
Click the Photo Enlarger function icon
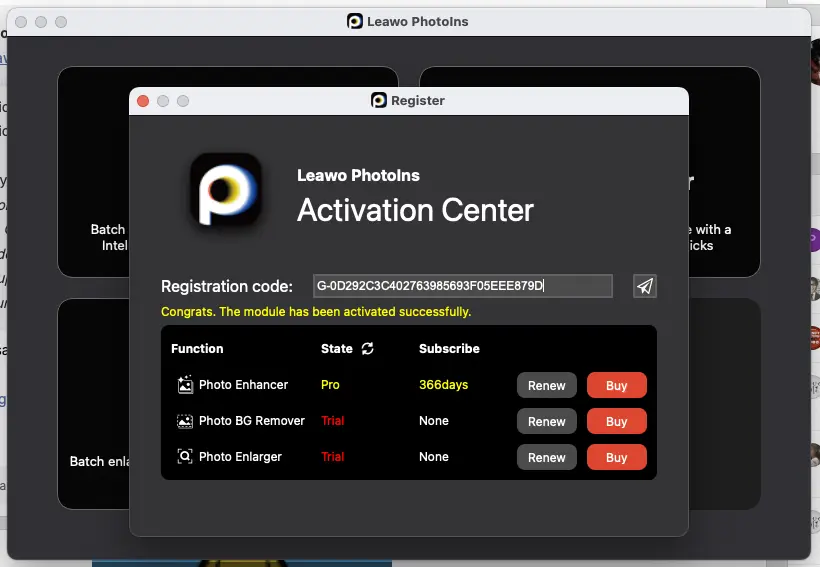[185, 457]
